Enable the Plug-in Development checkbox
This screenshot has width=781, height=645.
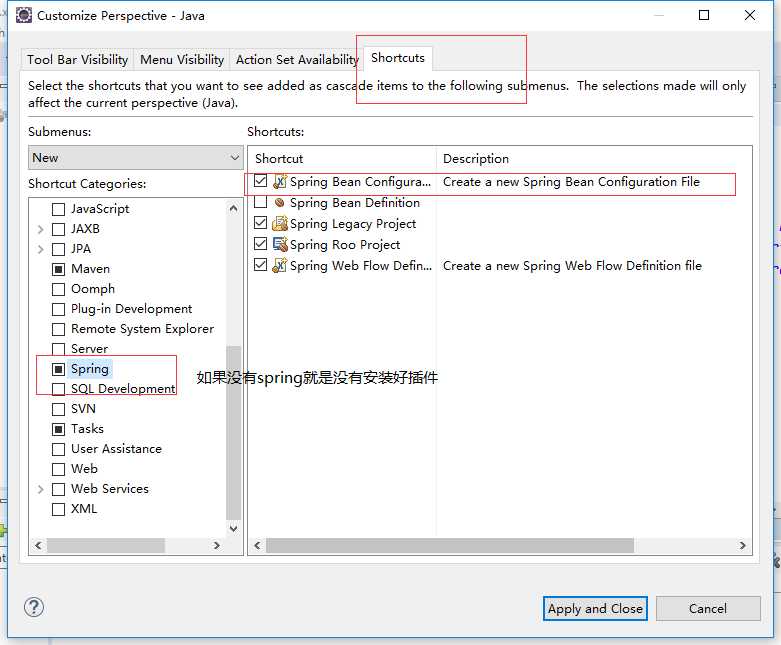click(x=58, y=309)
